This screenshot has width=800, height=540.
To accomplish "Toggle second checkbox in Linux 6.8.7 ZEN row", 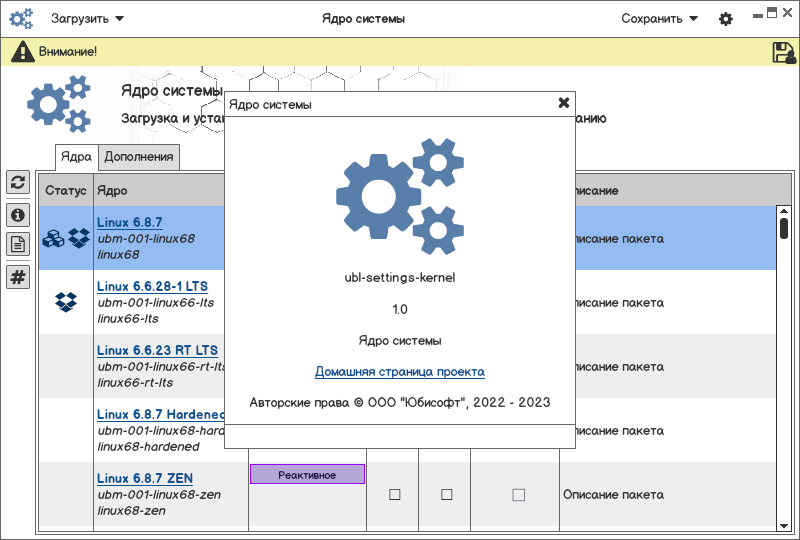I will (446, 495).
